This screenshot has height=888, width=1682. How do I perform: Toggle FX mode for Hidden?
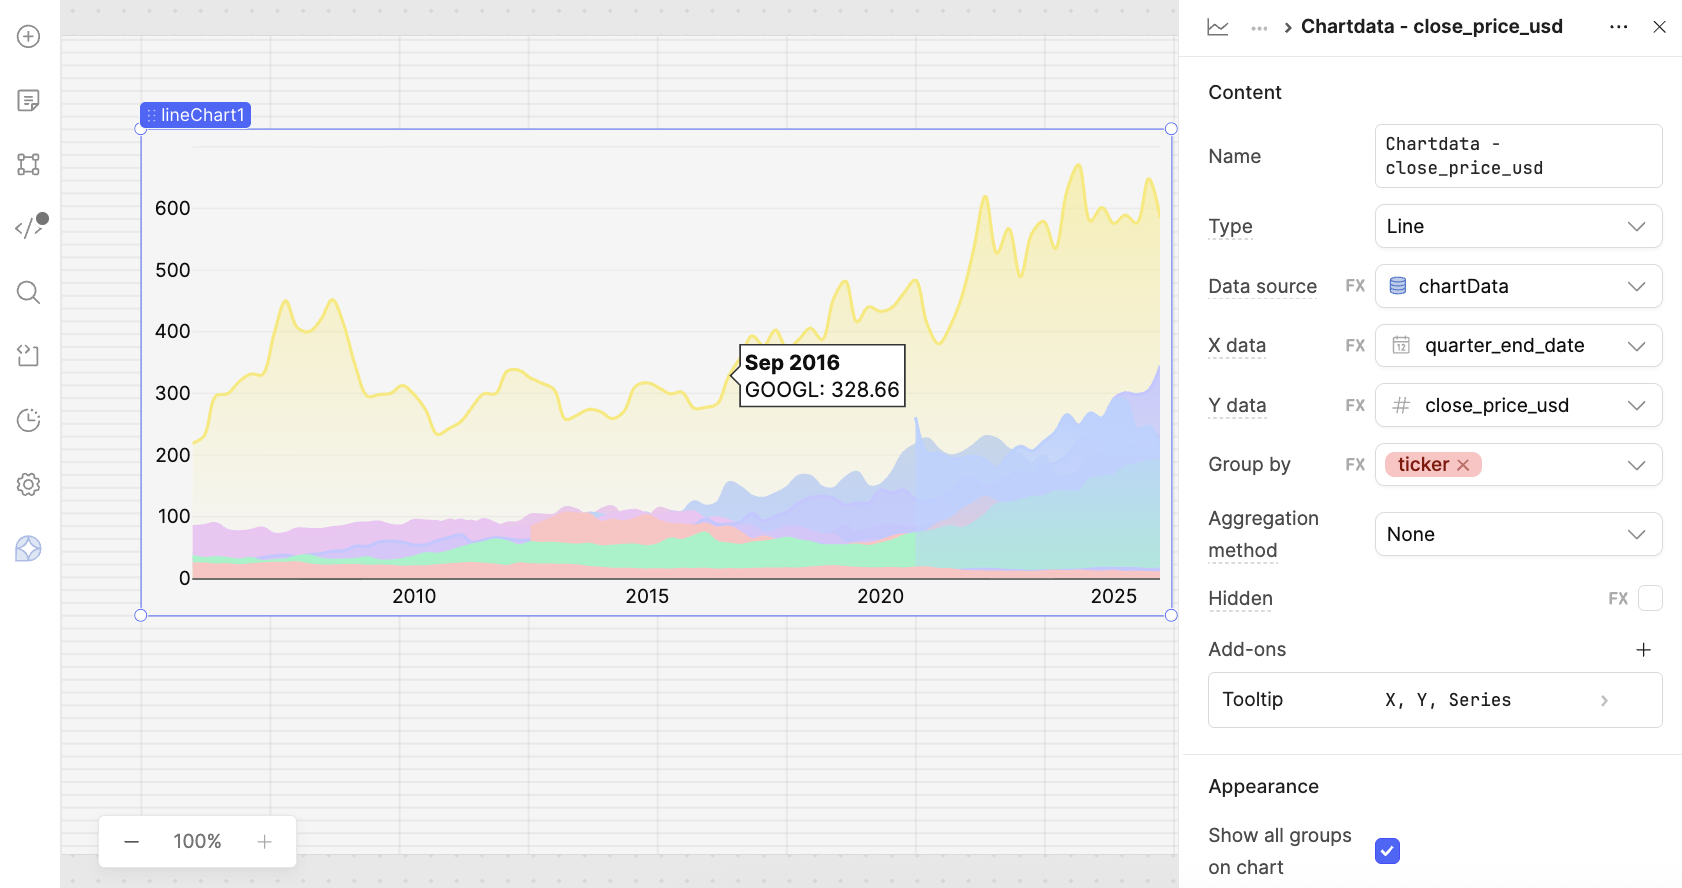coord(1618,599)
